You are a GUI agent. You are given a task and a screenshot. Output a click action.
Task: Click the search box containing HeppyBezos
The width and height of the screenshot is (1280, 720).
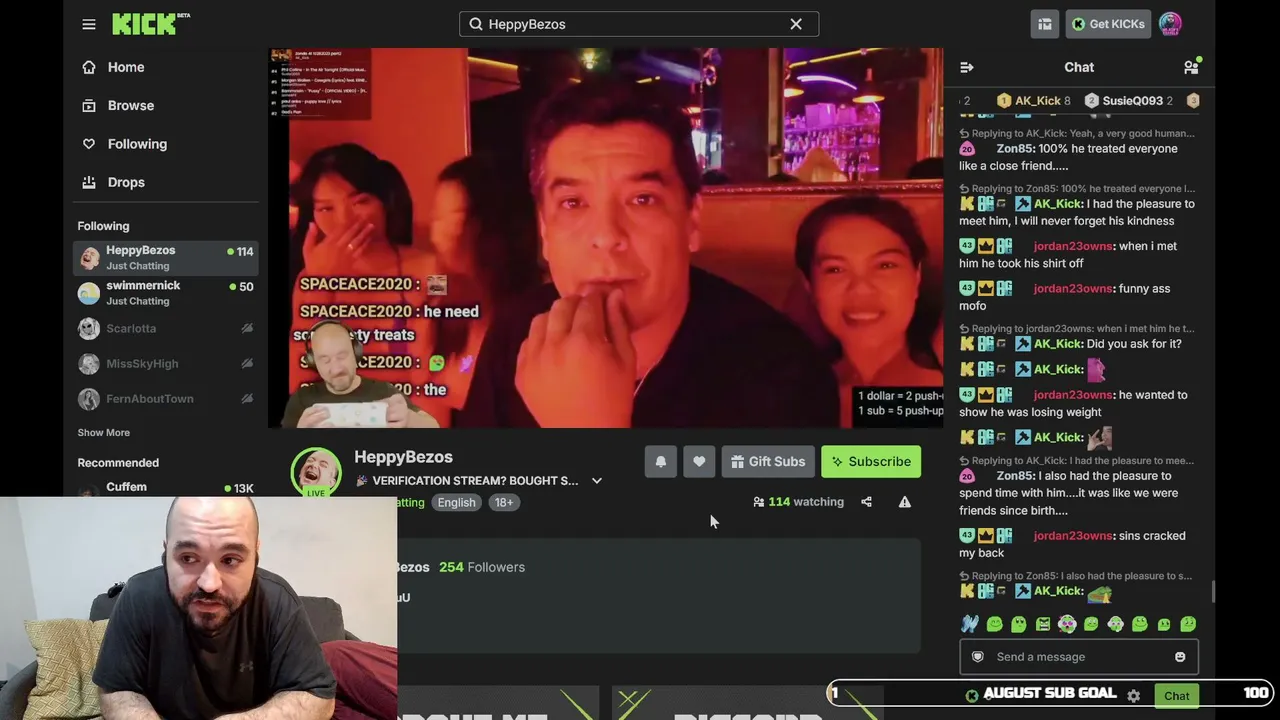pyautogui.click(x=639, y=24)
